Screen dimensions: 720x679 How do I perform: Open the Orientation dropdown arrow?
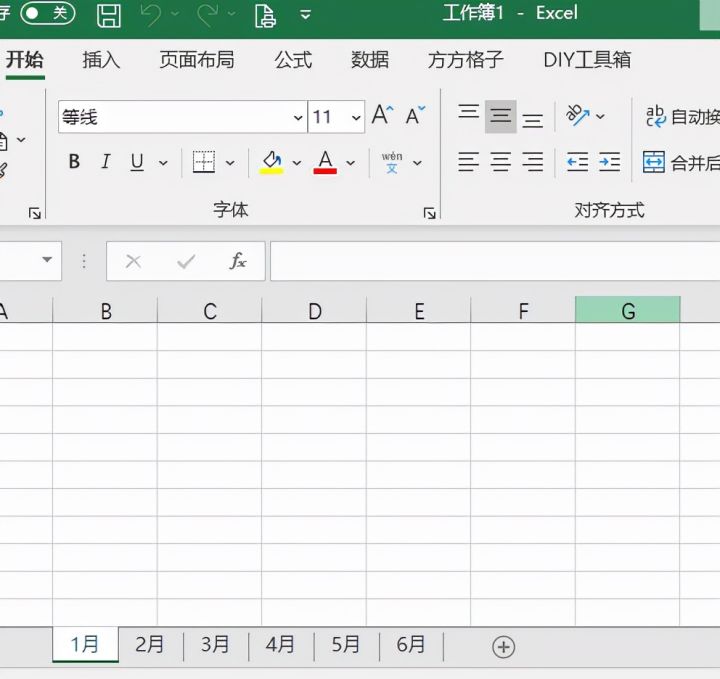[x=600, y=117]
